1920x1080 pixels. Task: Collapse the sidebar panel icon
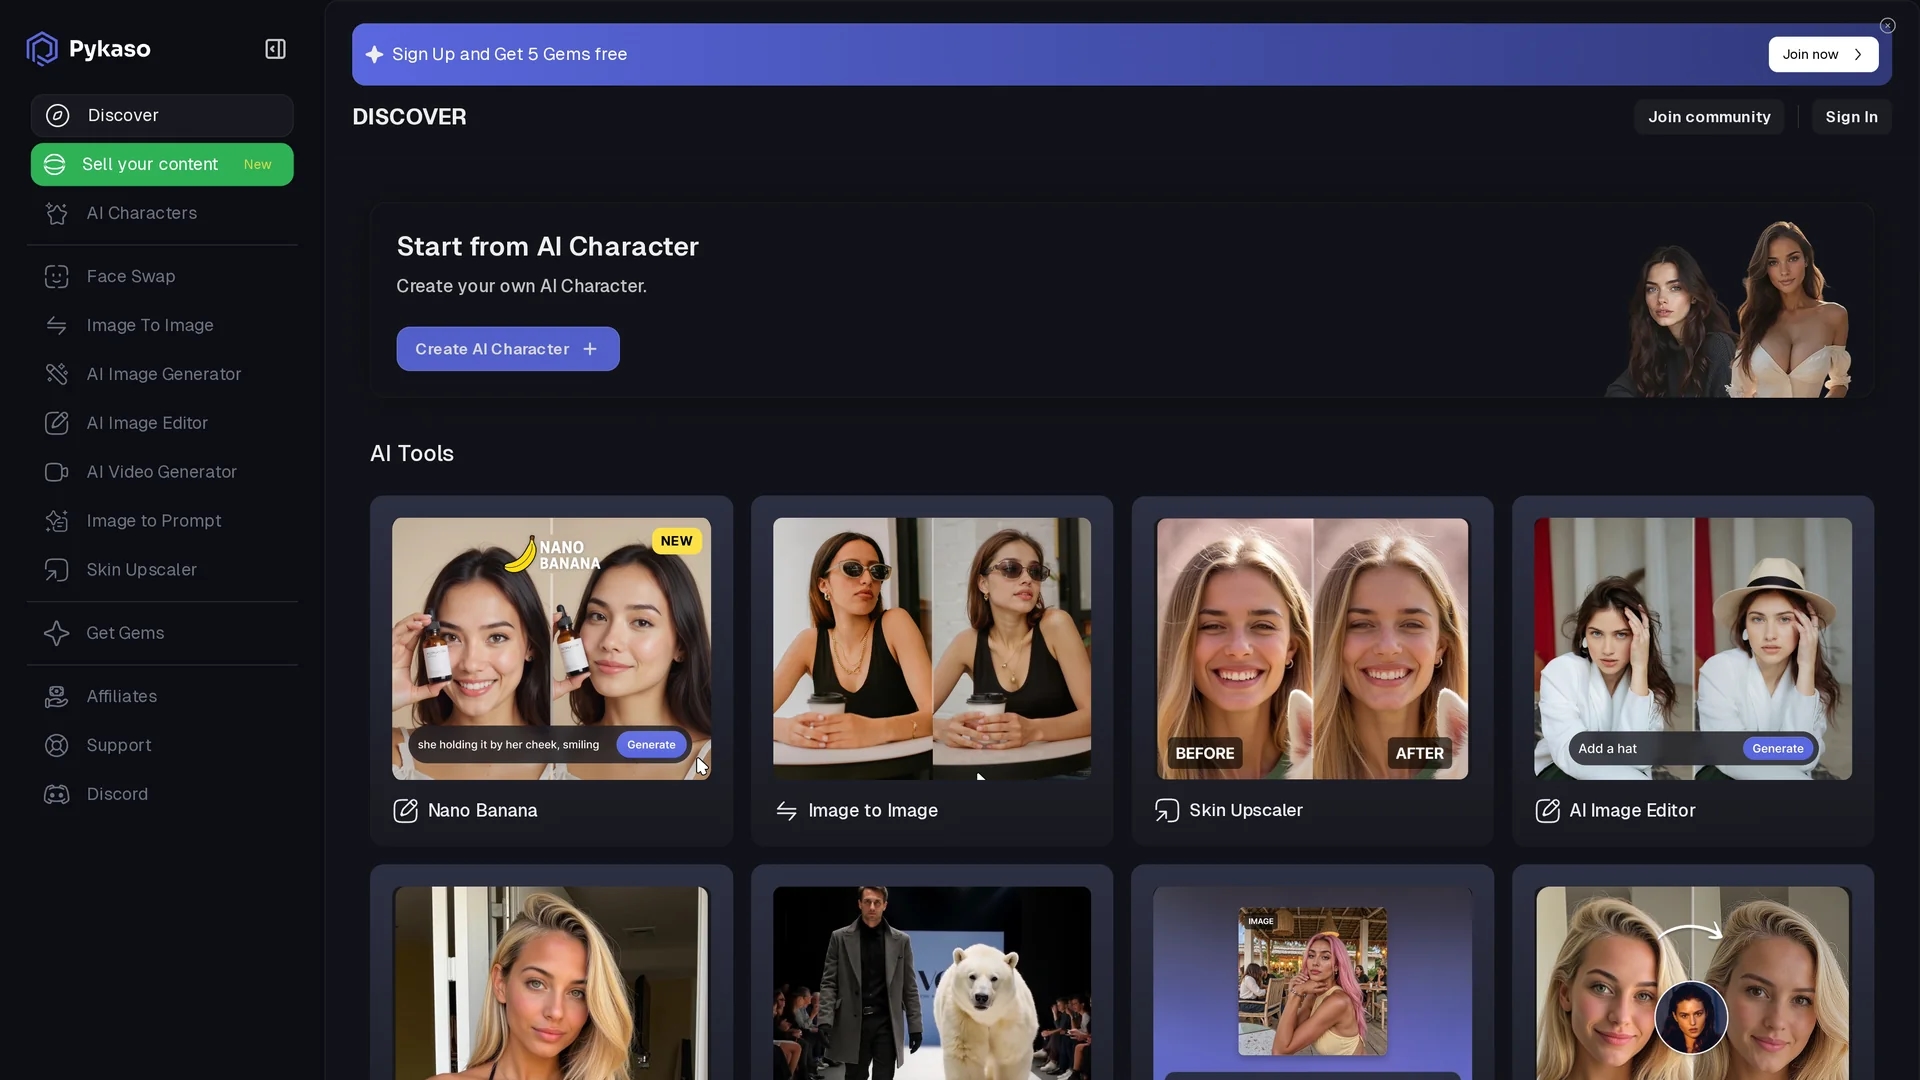coord(276,49)
